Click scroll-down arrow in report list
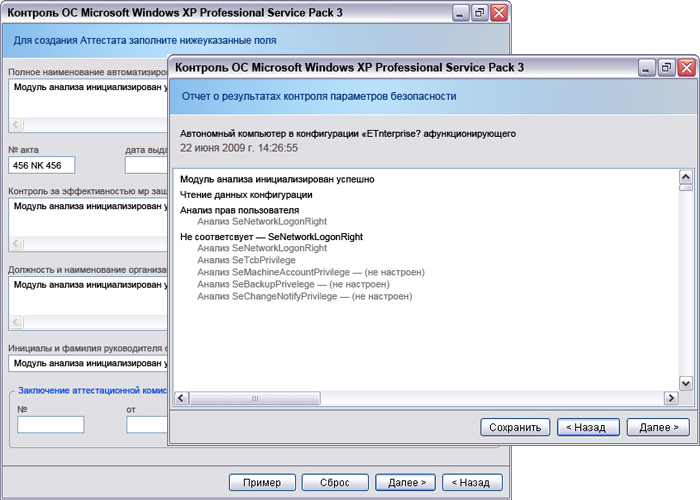 tap(686, 383)
